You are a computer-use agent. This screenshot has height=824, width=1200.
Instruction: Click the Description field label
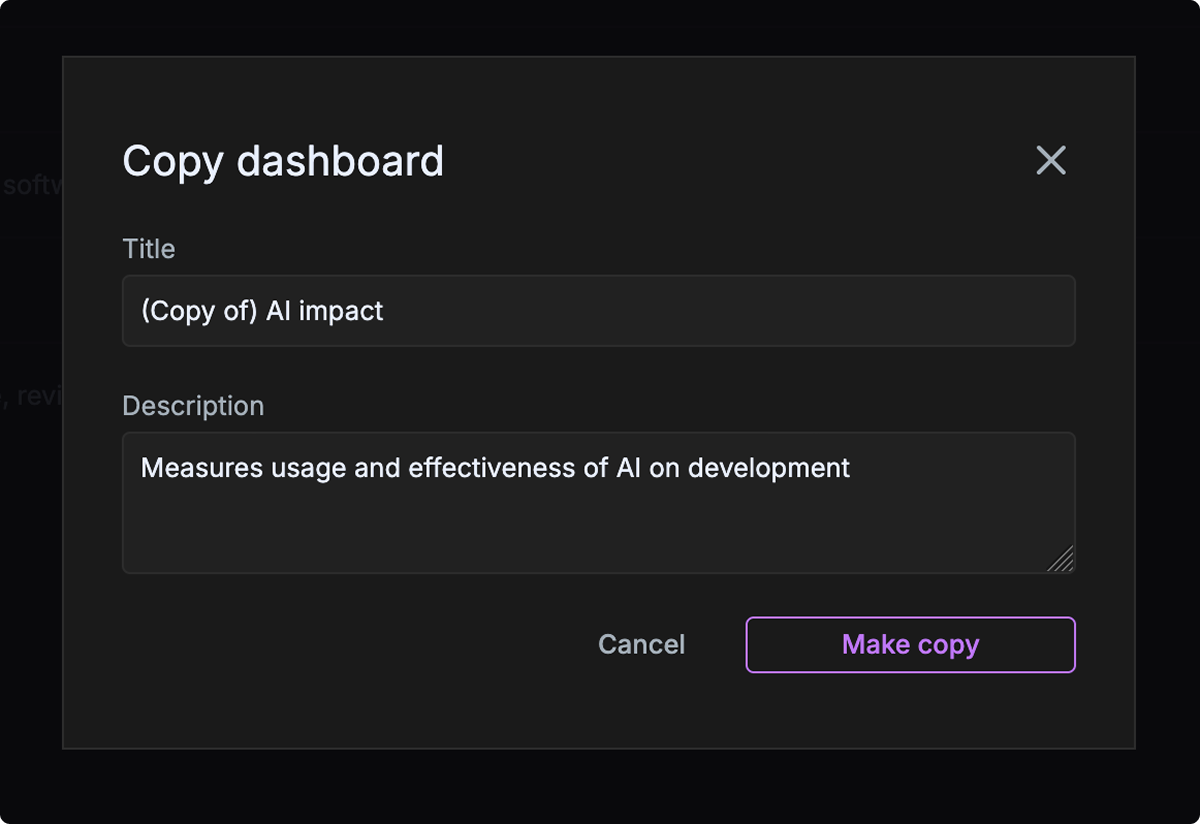pos(193,405)
